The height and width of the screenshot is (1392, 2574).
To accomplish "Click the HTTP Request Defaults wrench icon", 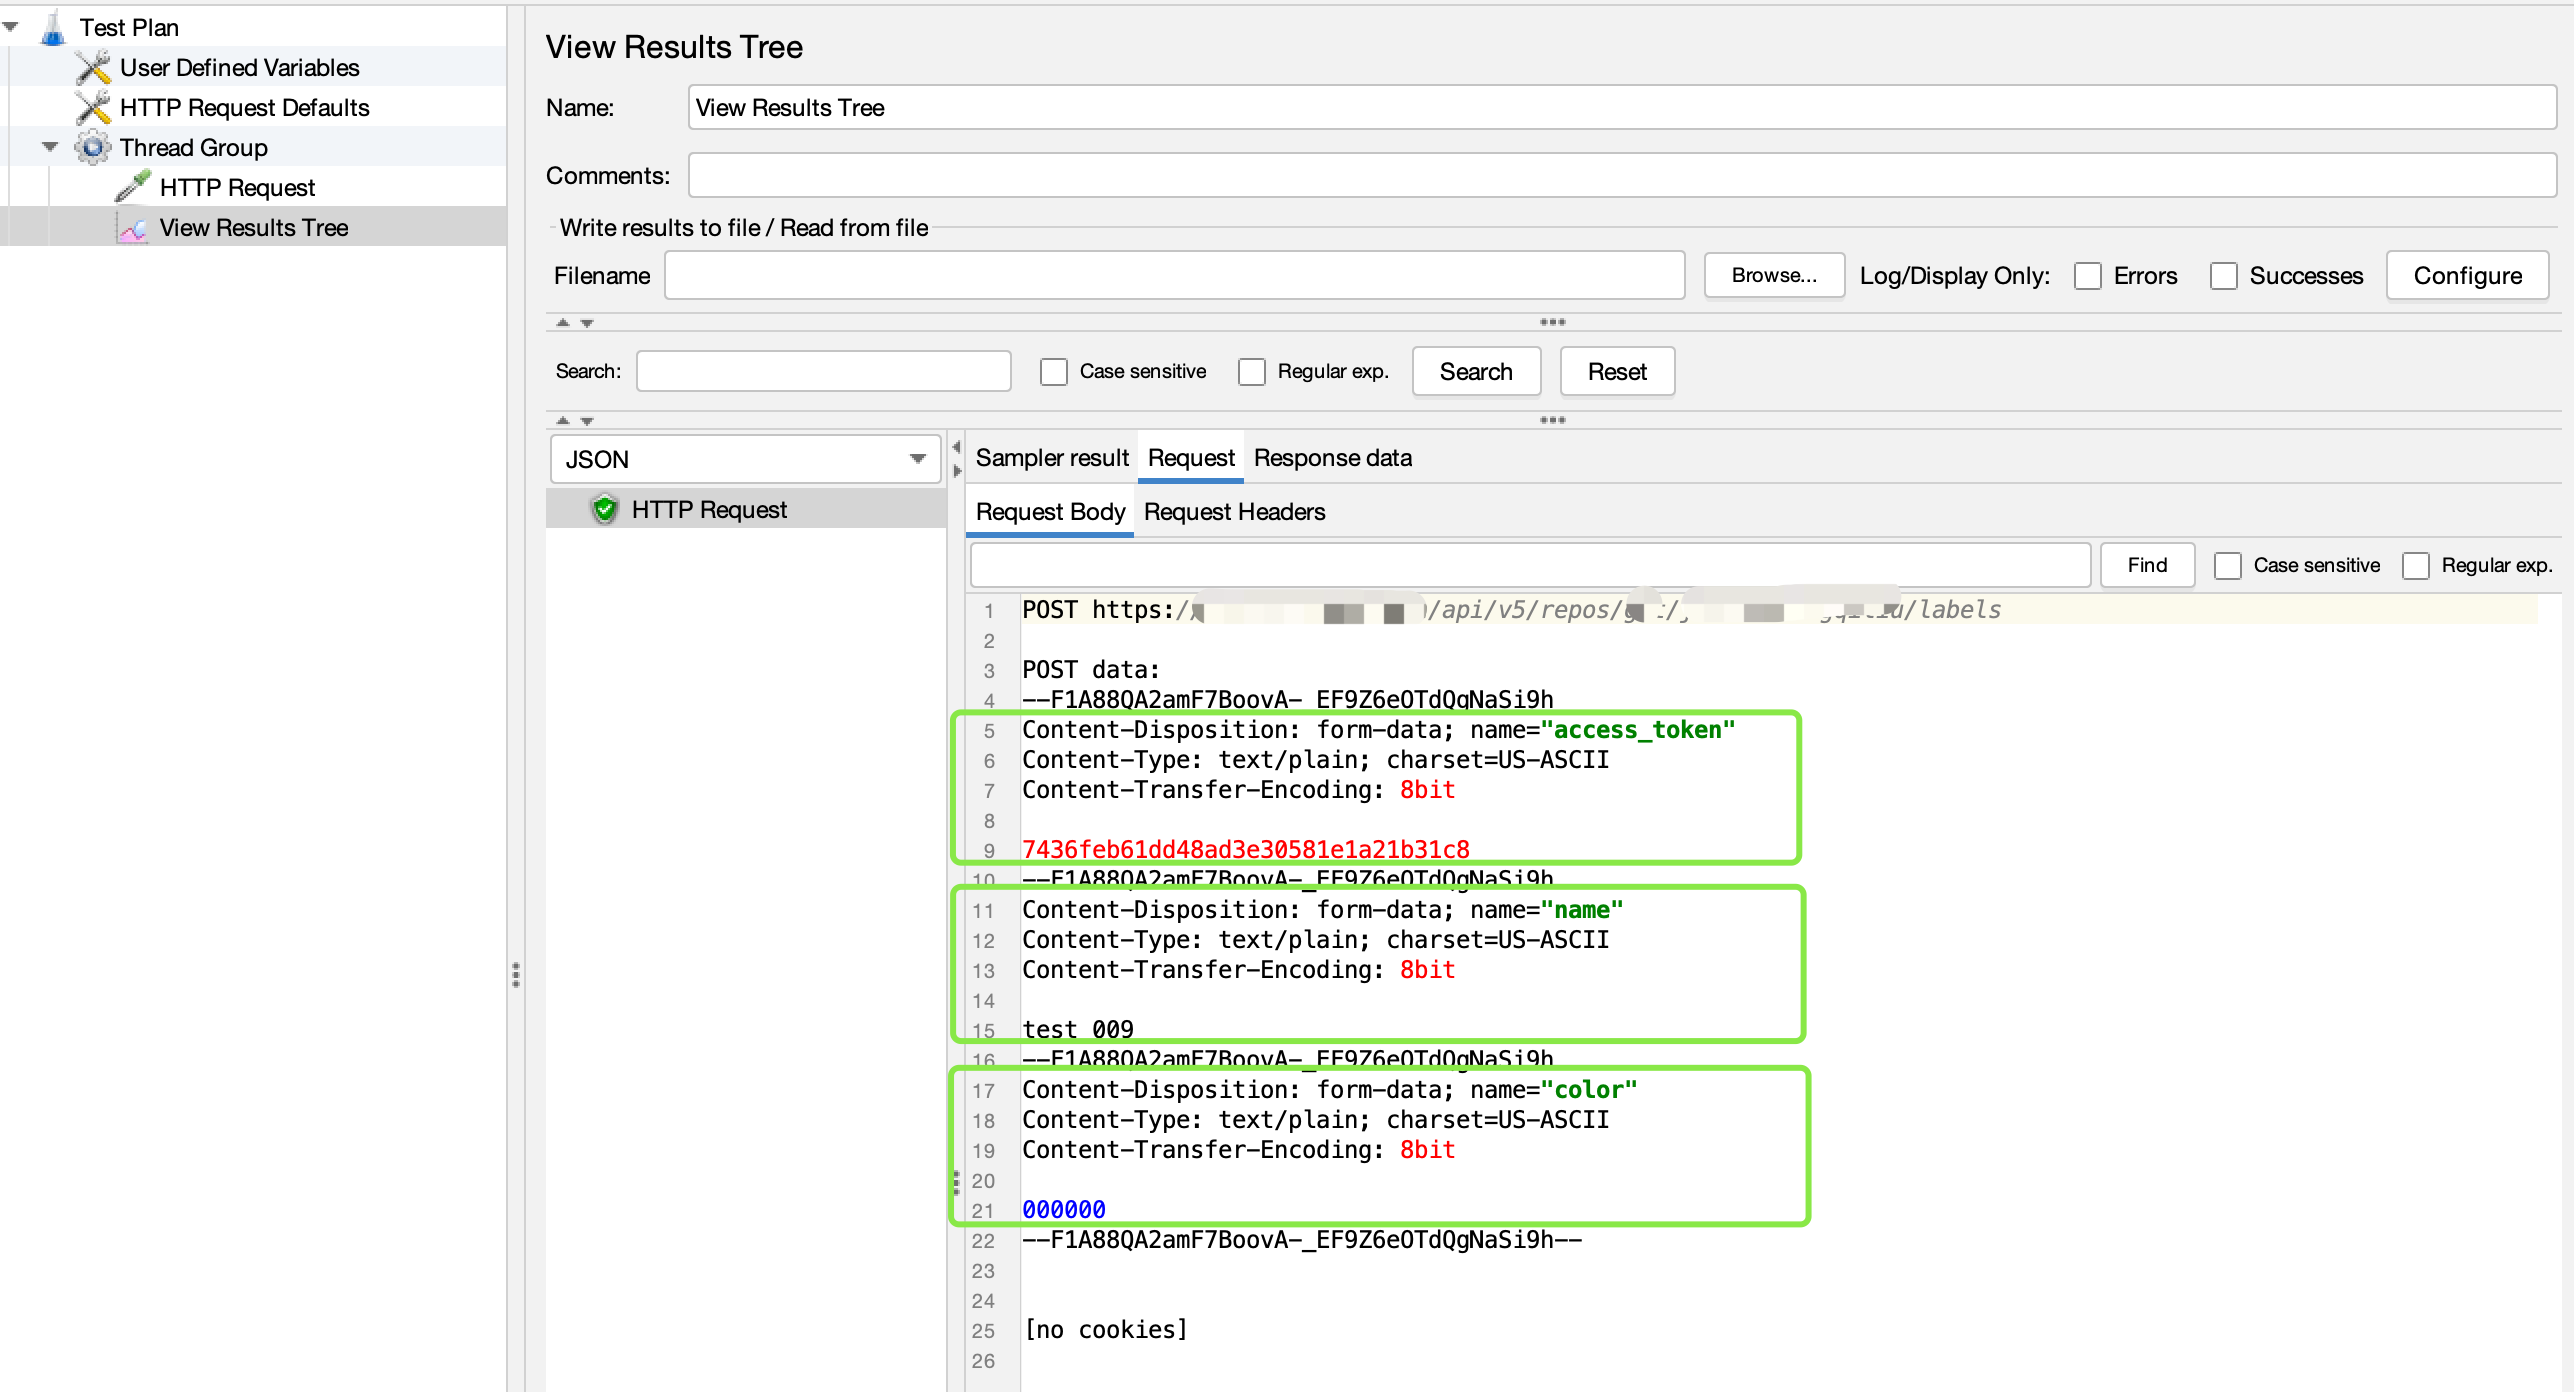I will coord(93,108).
